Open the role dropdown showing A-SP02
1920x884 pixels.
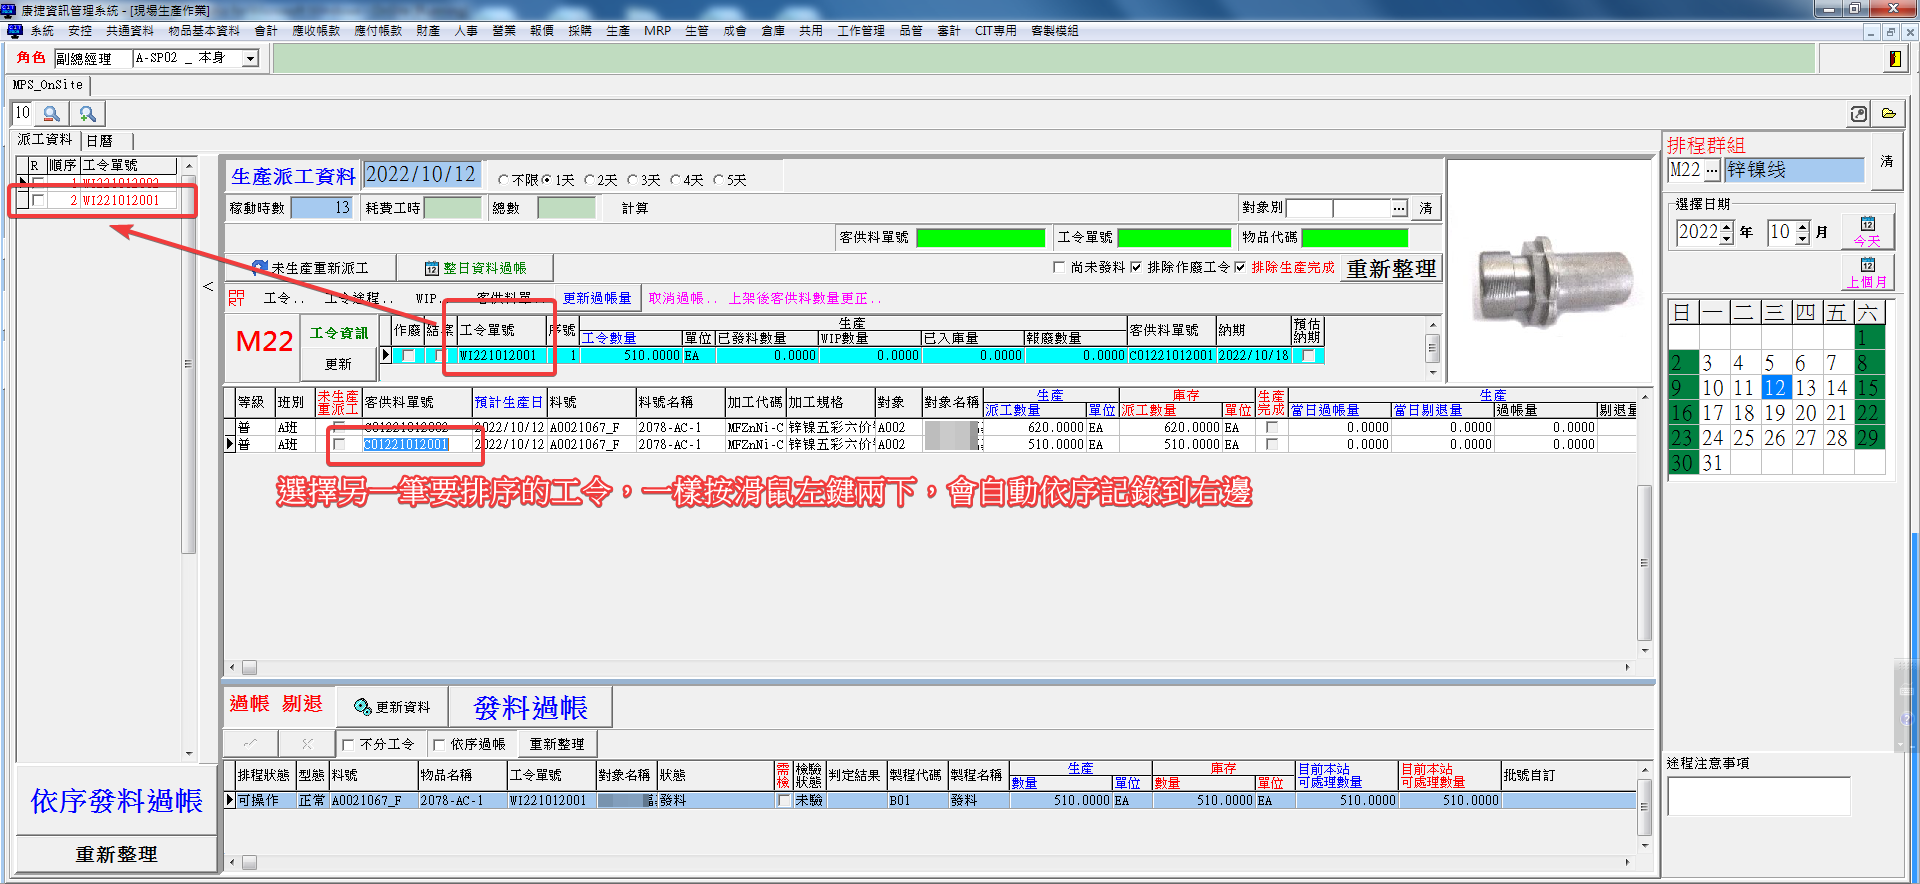coord(251,59)
